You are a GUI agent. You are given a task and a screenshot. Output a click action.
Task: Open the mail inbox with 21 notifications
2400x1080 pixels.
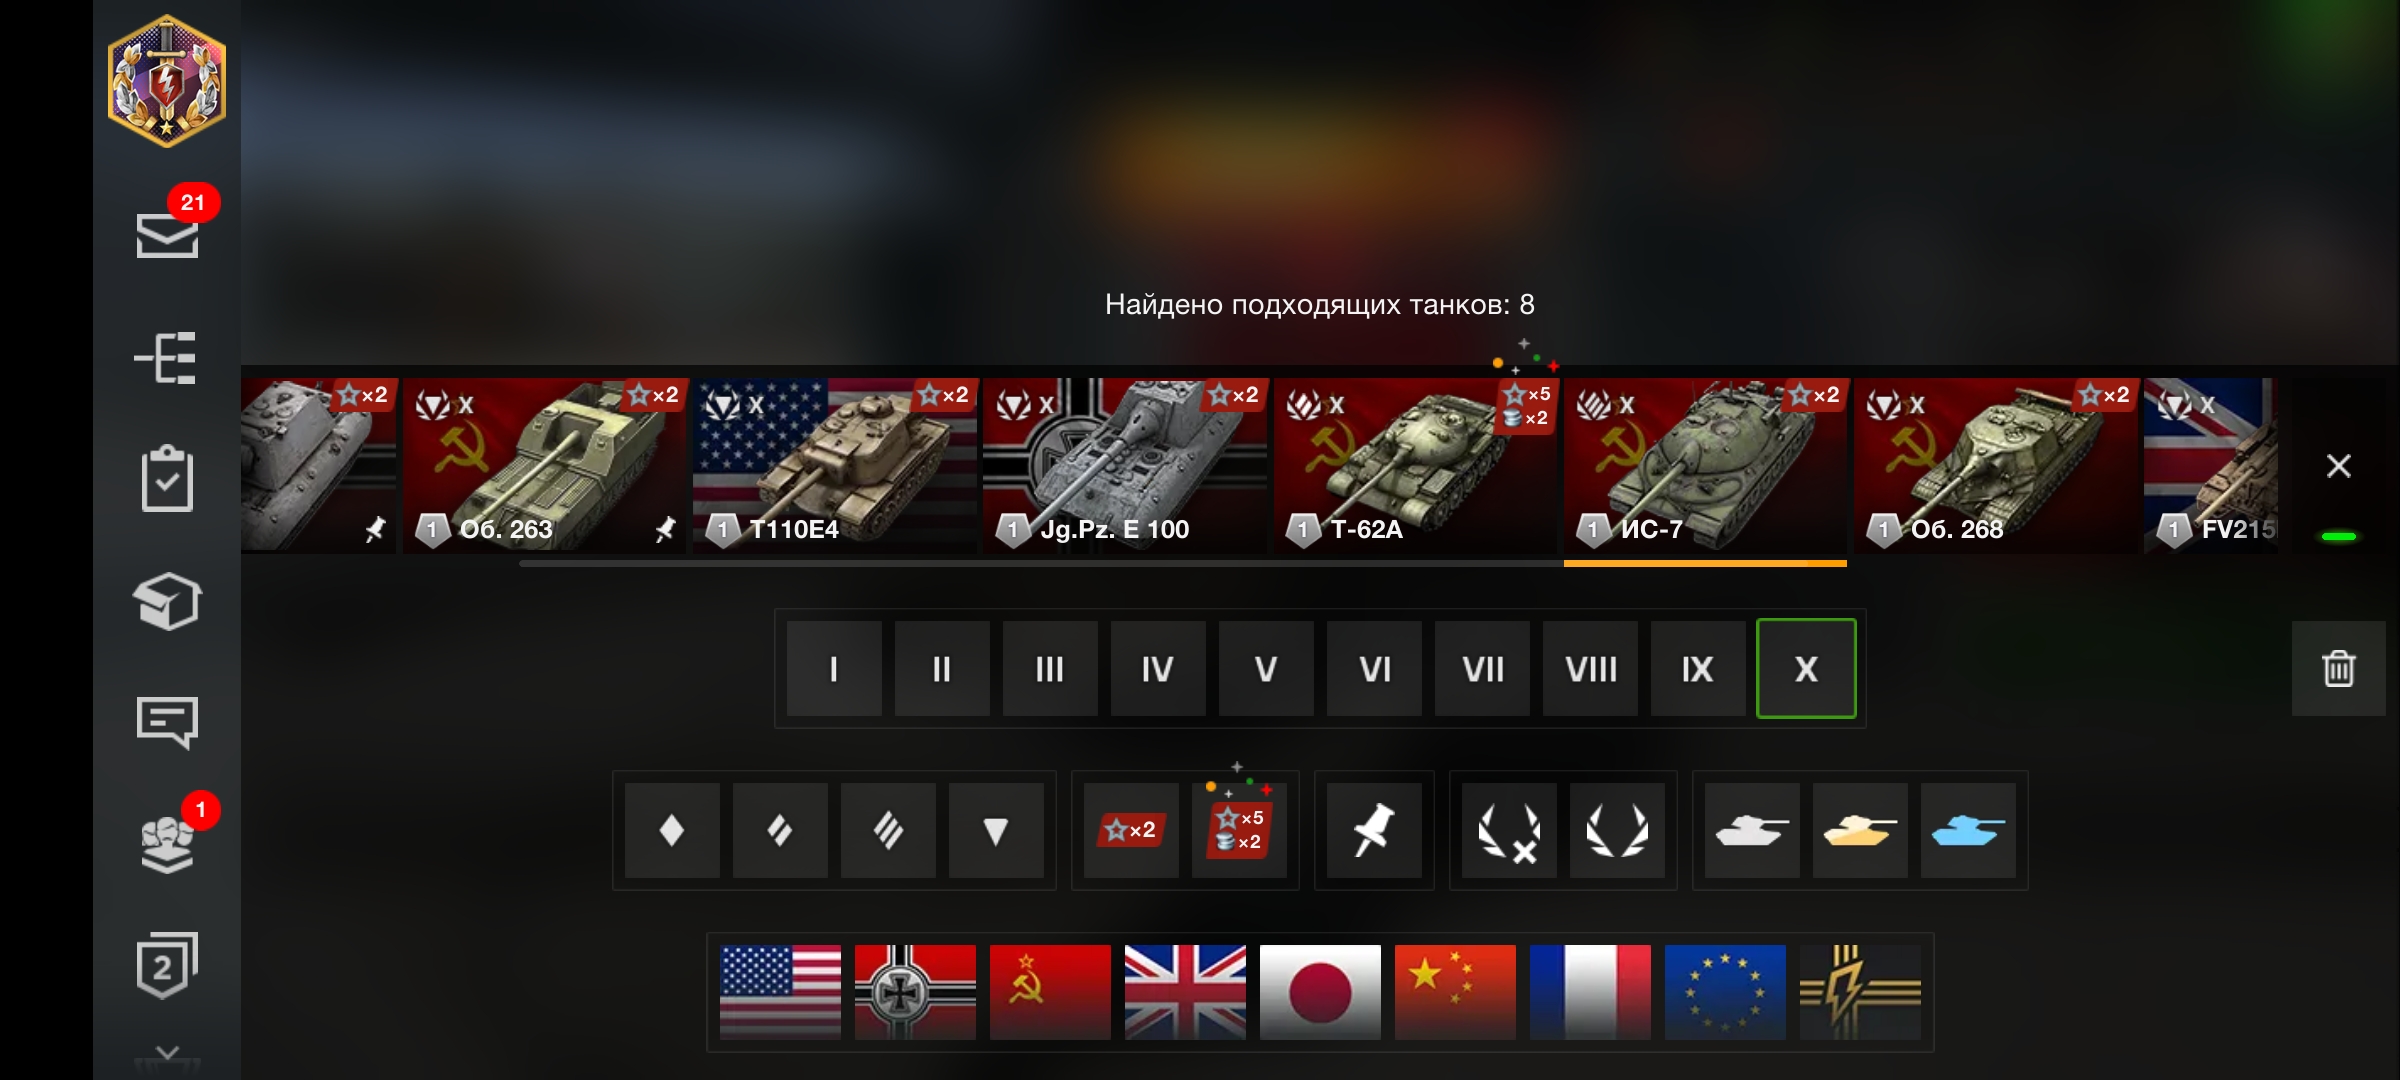pyautogui.click(x=167, y=234)
